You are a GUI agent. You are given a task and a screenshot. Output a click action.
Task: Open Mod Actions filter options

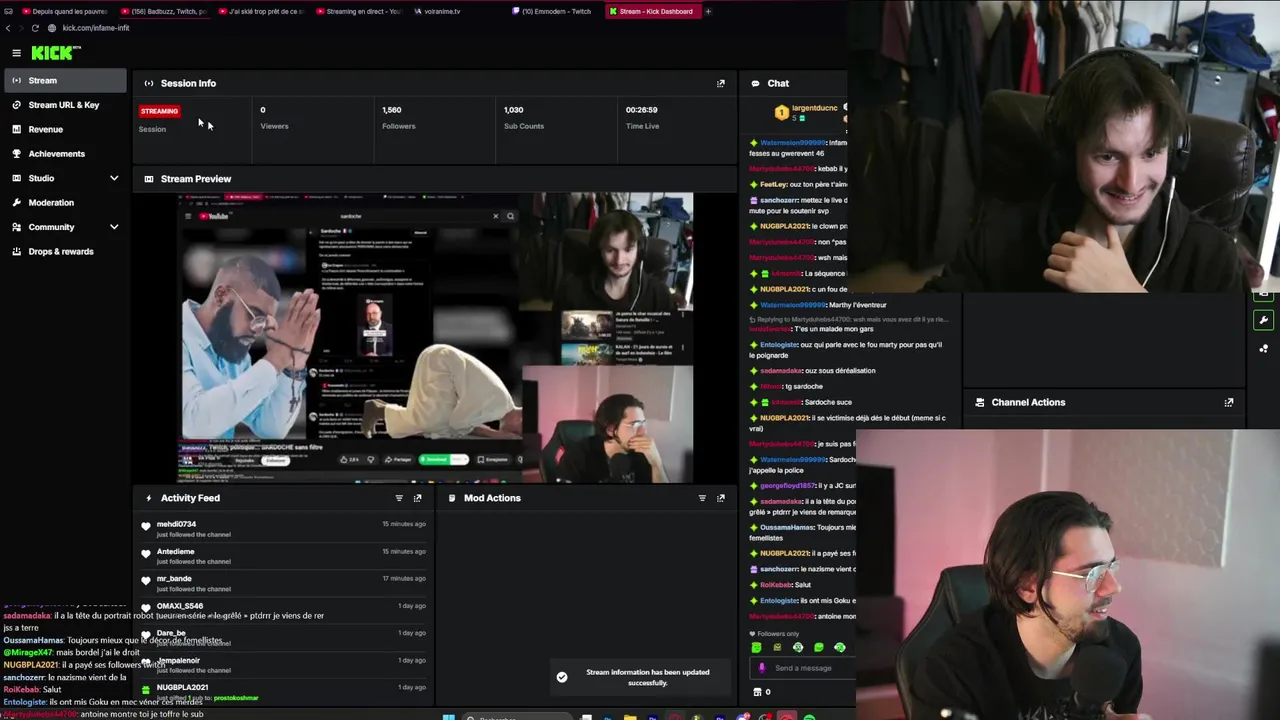click(x=702, y=498)
